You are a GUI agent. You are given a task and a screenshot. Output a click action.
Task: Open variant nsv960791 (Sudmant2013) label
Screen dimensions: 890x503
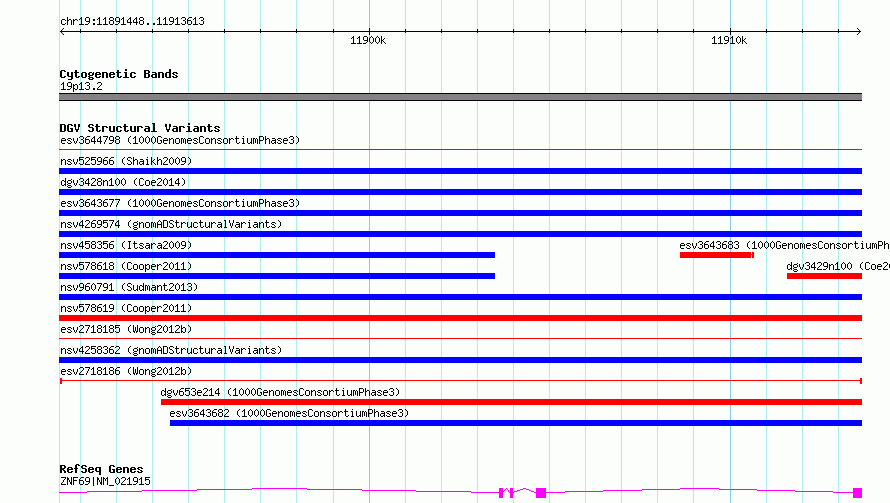(129, 287)
